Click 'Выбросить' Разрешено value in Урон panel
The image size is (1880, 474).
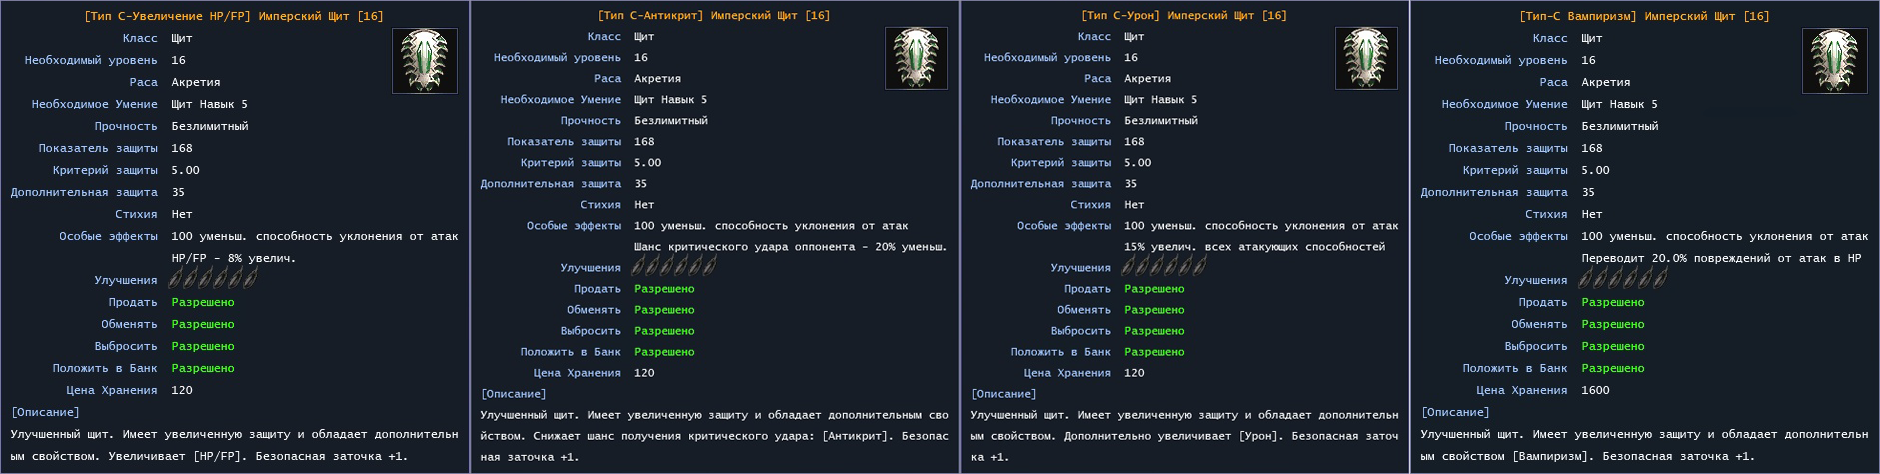coord(1154,330)
